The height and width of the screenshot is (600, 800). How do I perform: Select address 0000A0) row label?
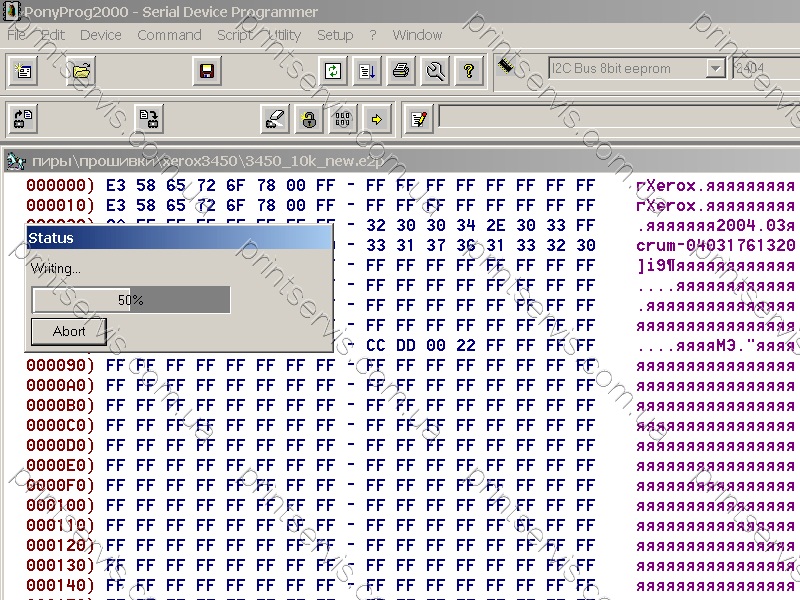[x=60, y=385]
